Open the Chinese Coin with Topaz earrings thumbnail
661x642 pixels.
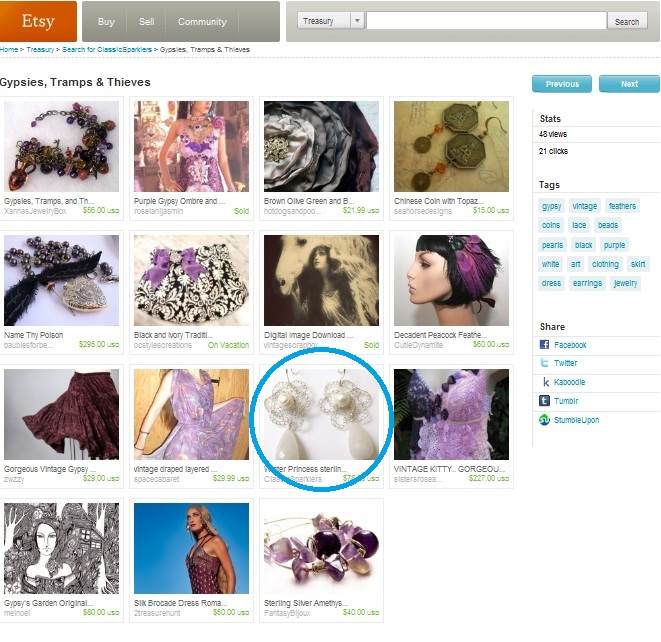pyautogui.click(x=451, y=146)
